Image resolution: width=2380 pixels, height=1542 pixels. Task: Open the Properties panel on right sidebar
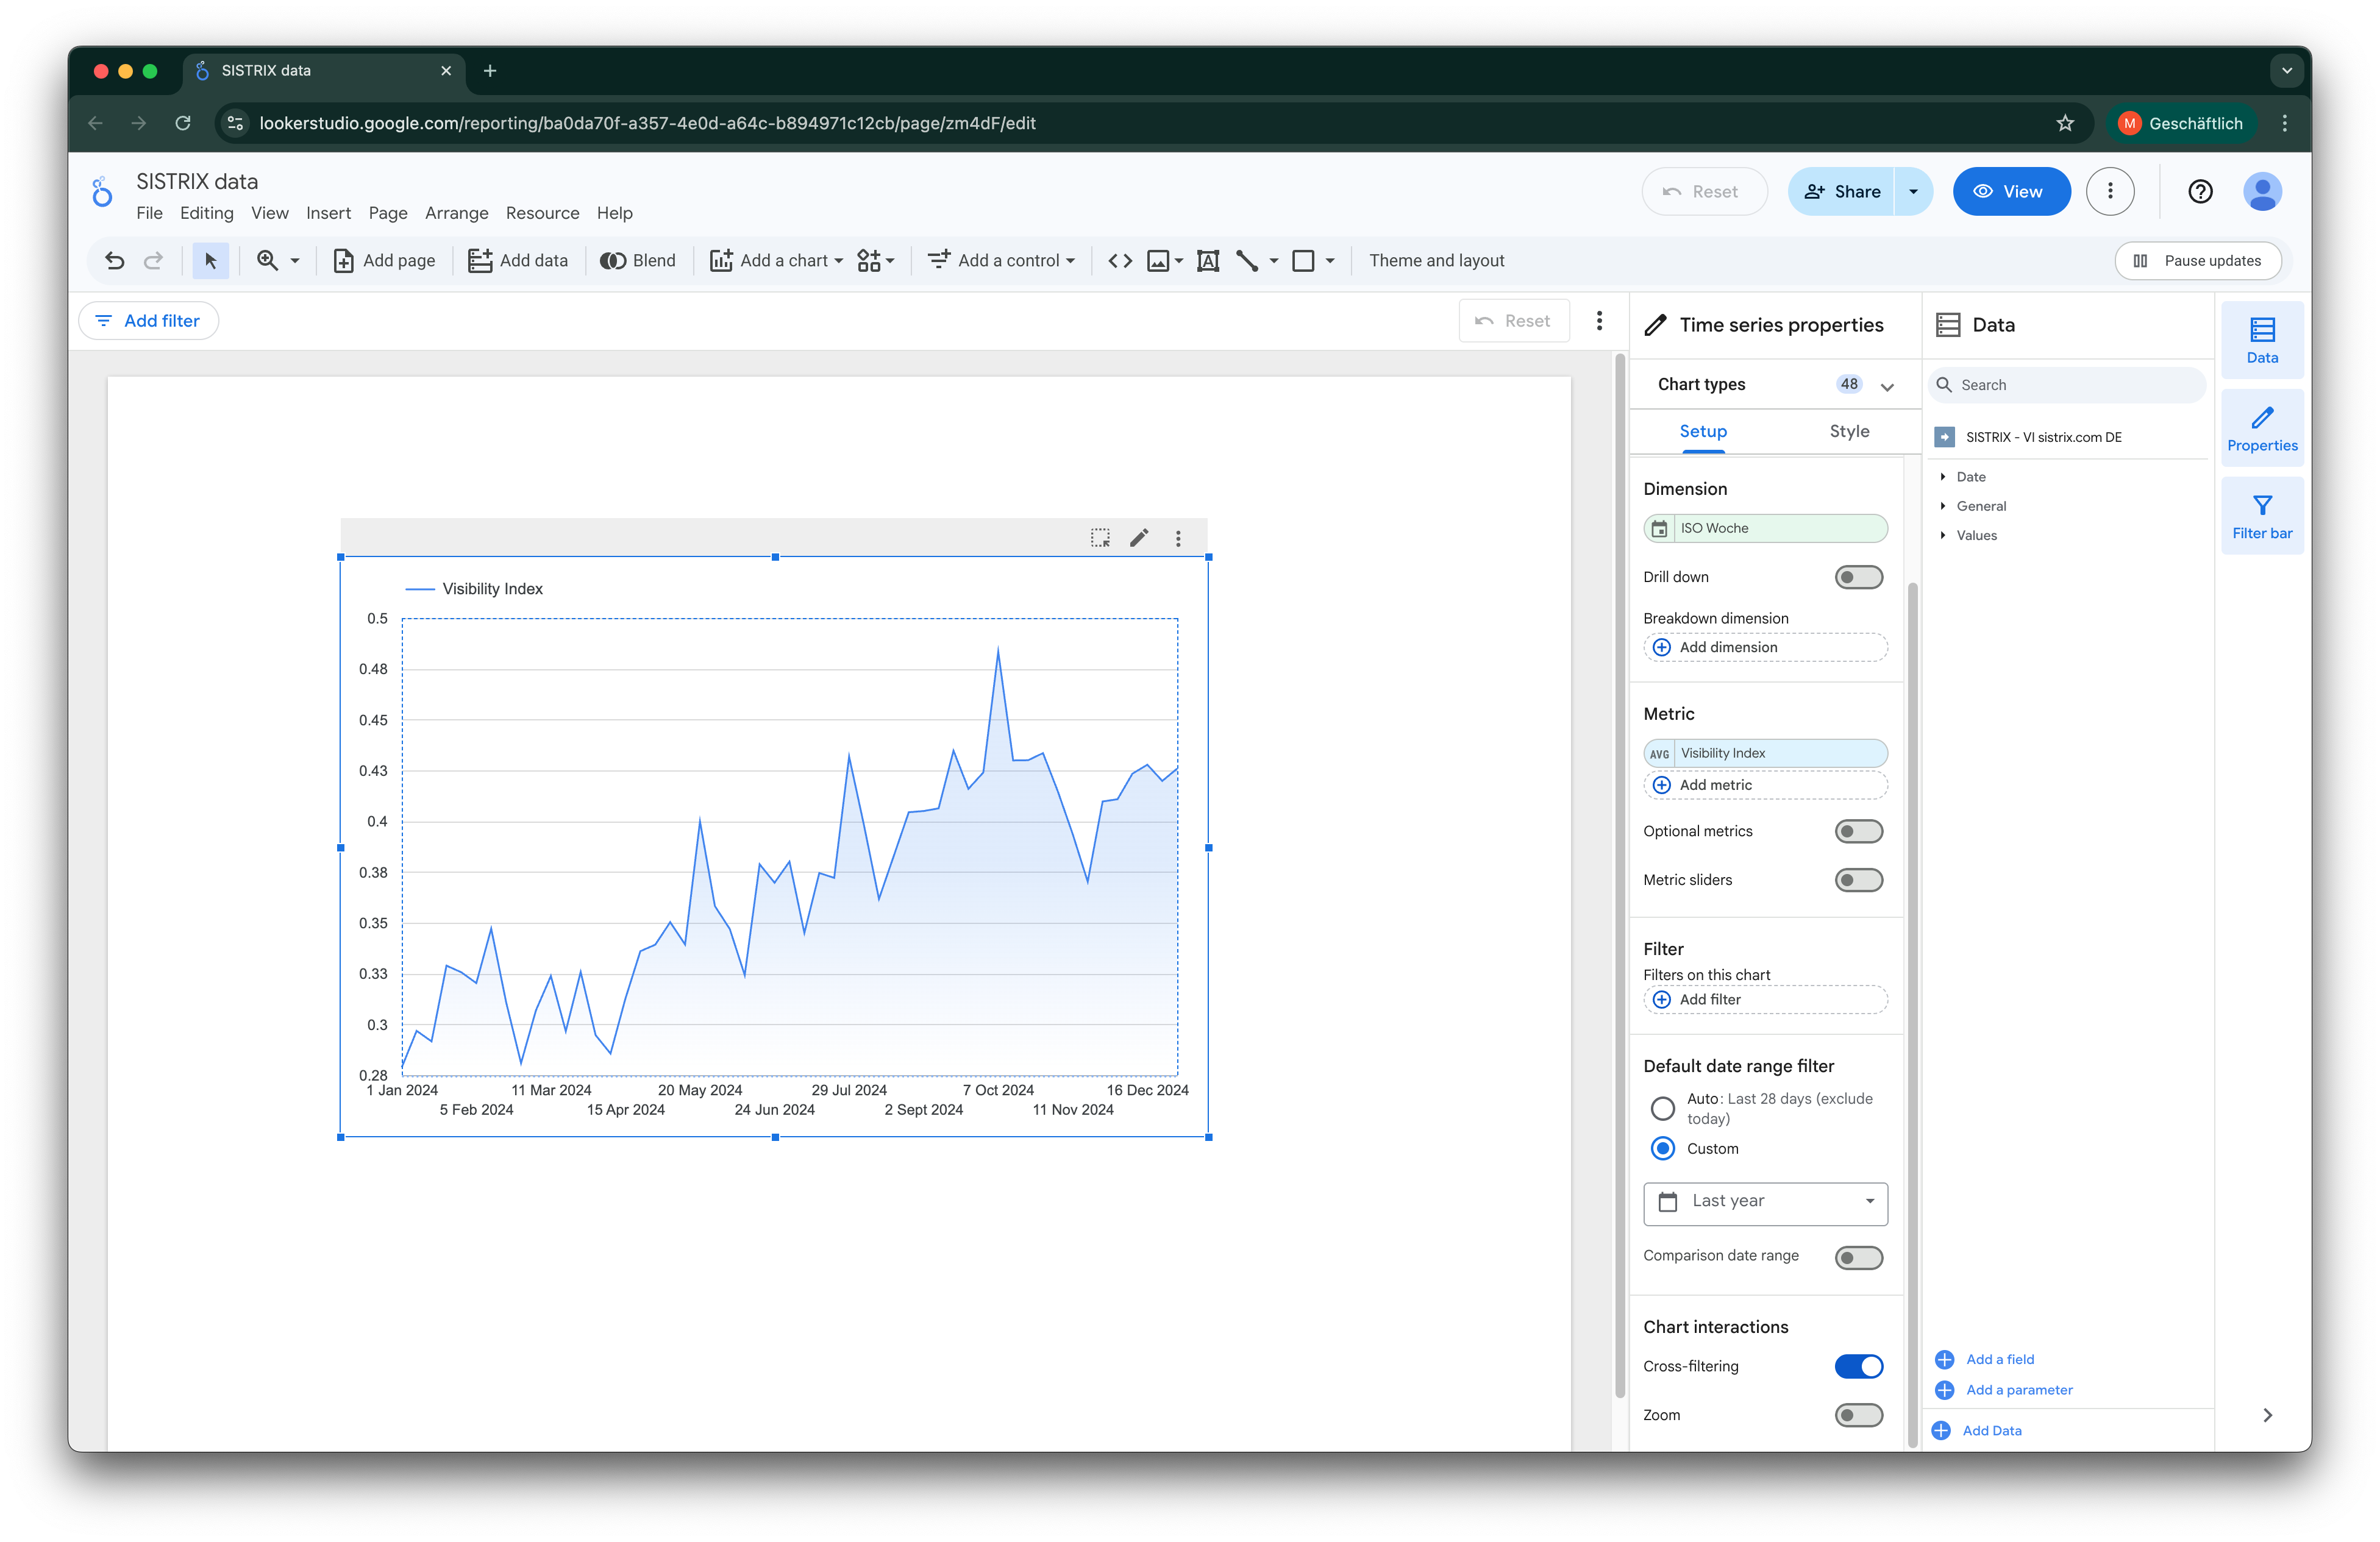click(x=2262, y=428)
